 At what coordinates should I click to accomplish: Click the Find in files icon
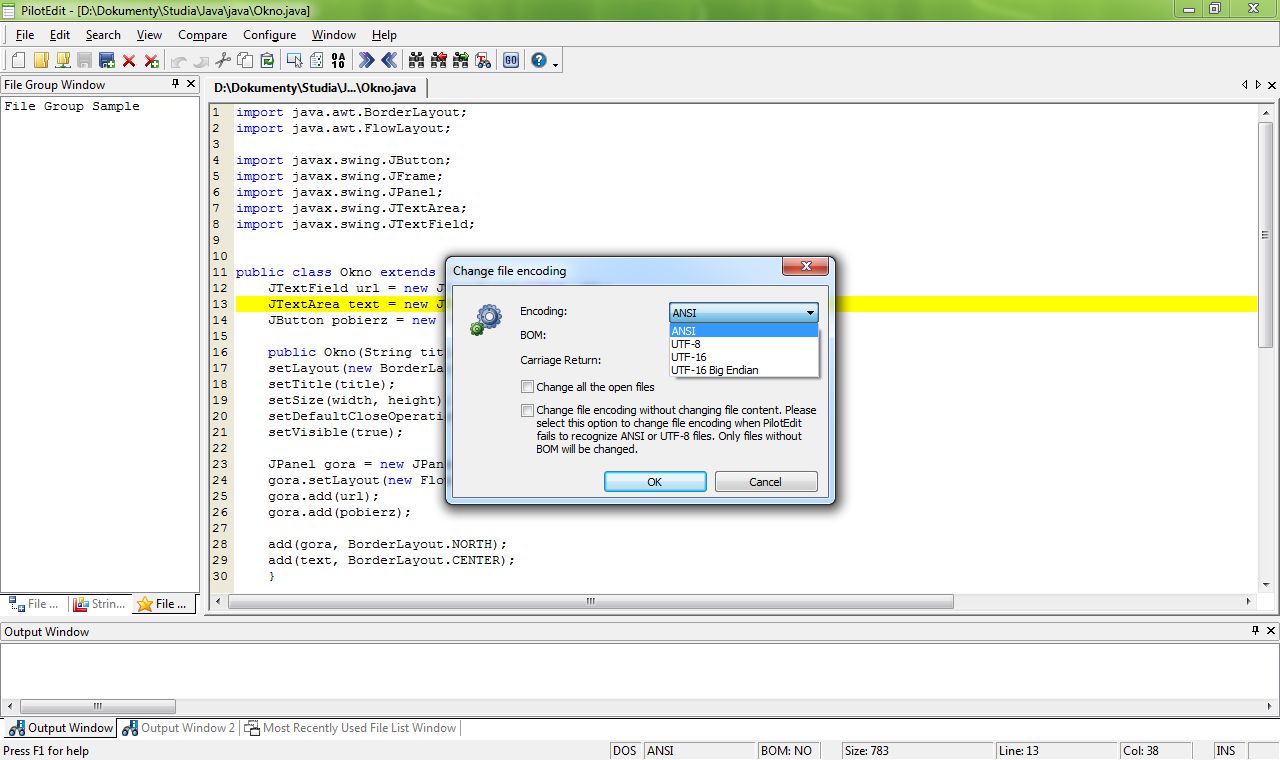[483, 60]
